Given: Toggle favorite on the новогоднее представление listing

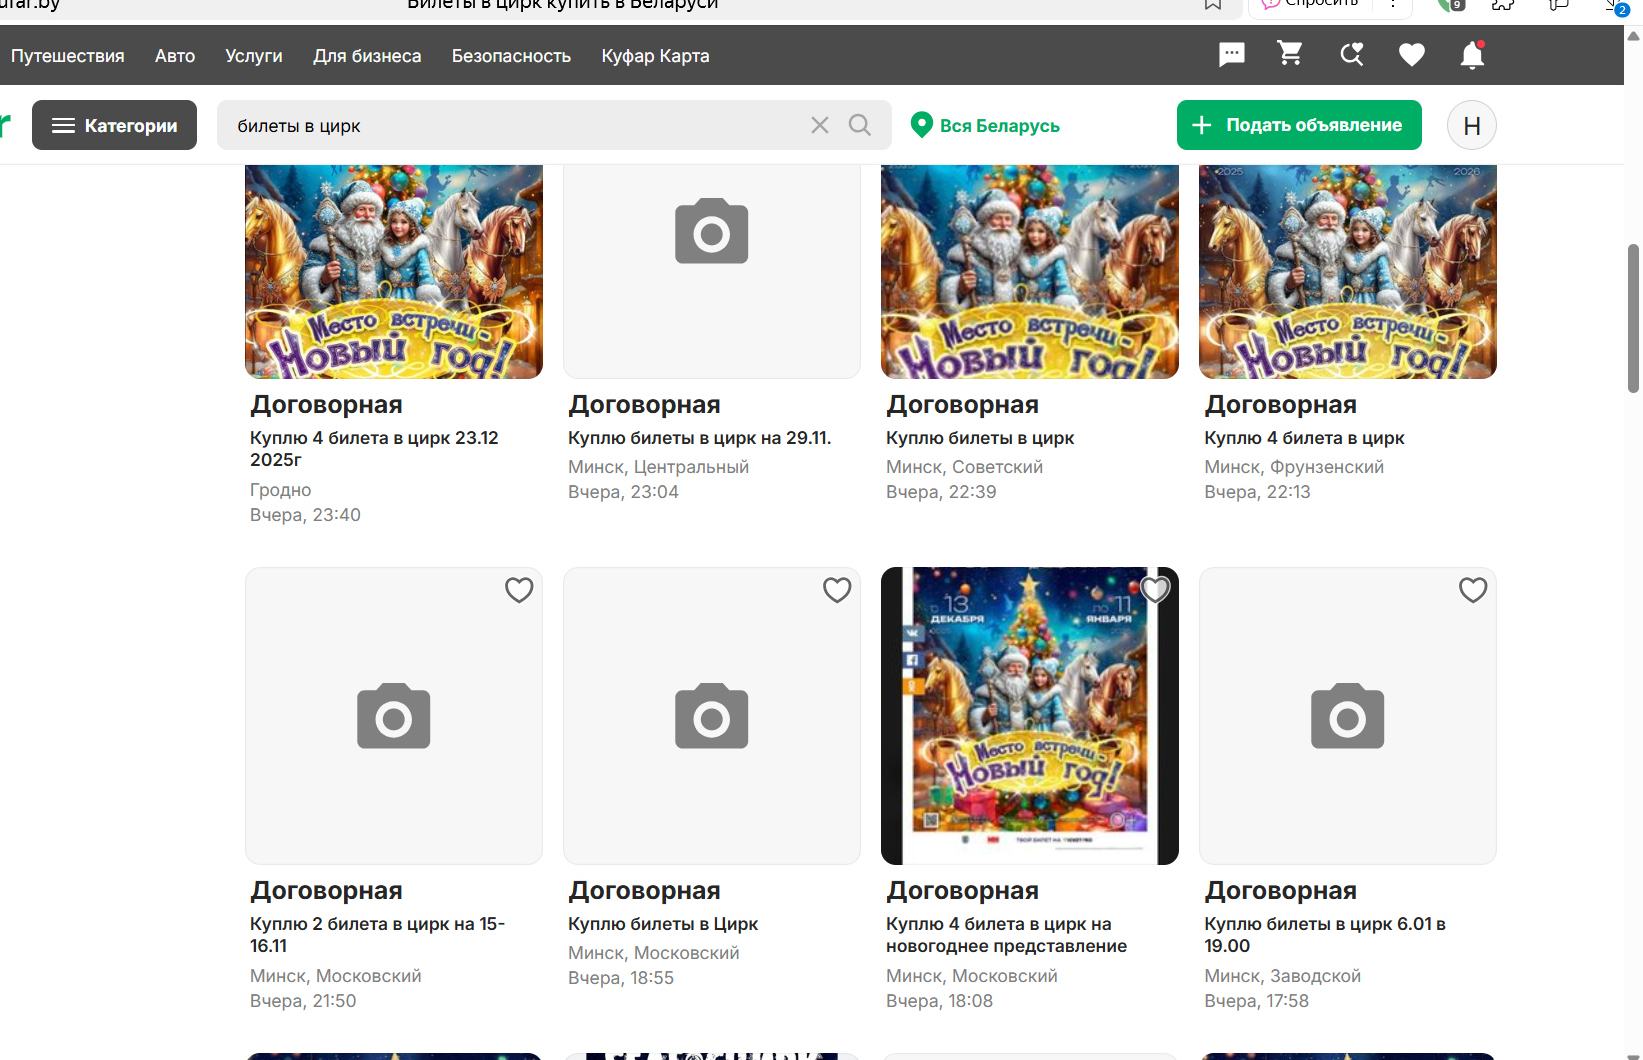Looking at the screenshot, I should 1155,590.
